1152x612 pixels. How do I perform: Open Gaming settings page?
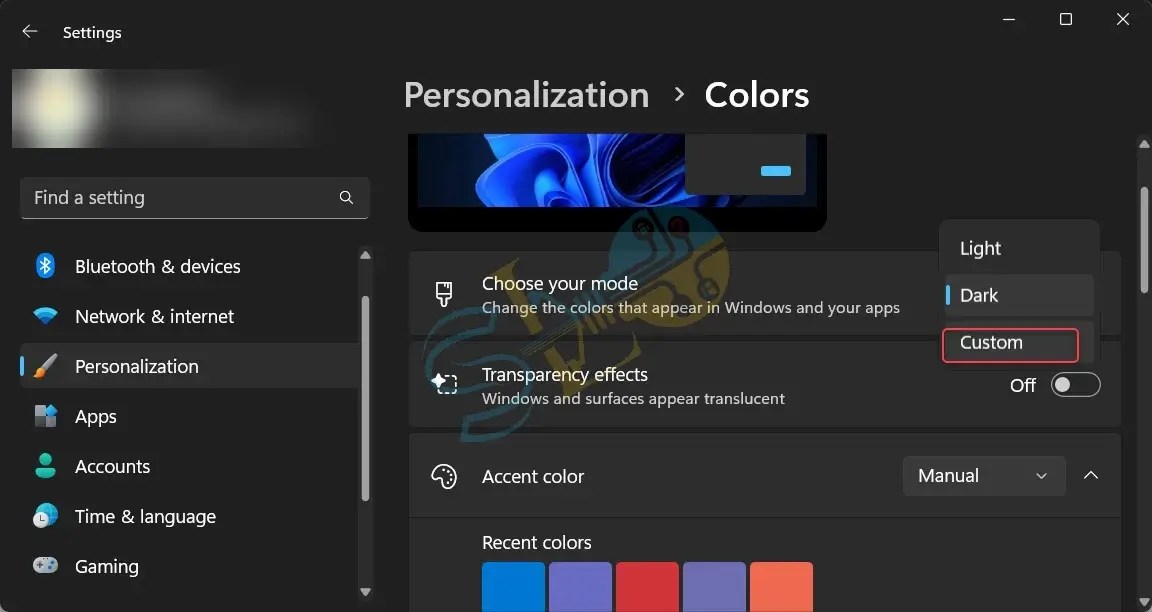tap(189, 566)
